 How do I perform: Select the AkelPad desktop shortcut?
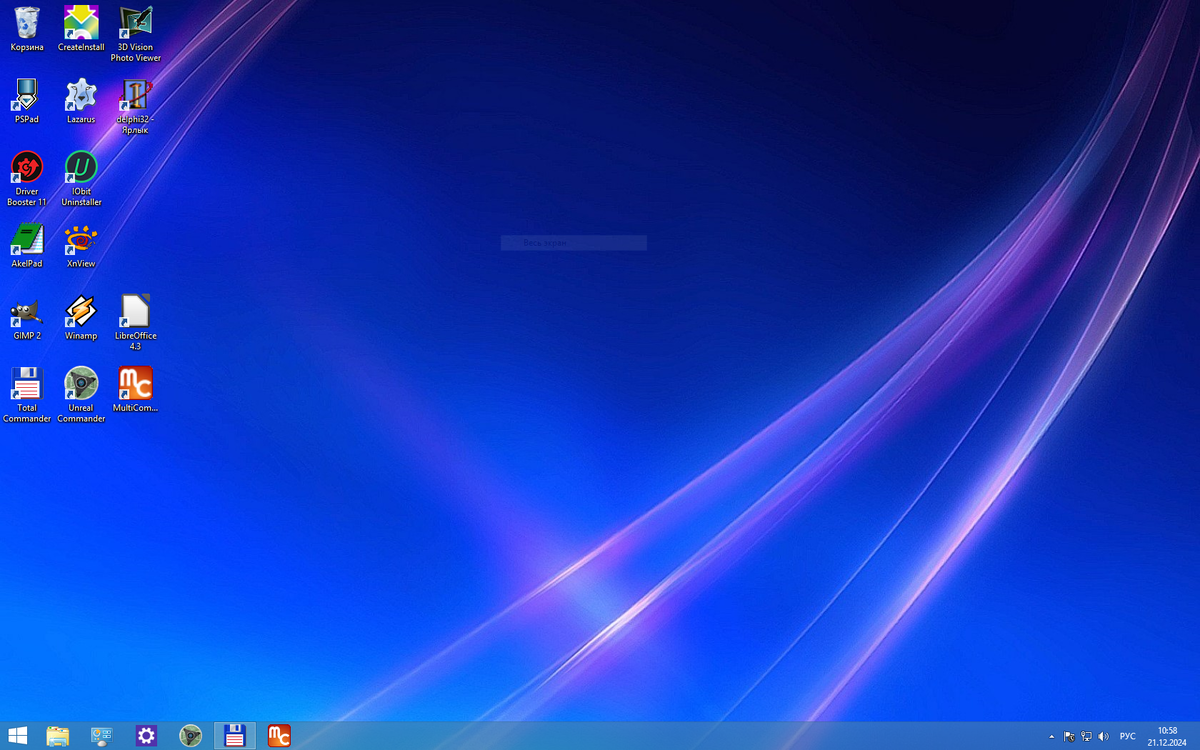27,245
